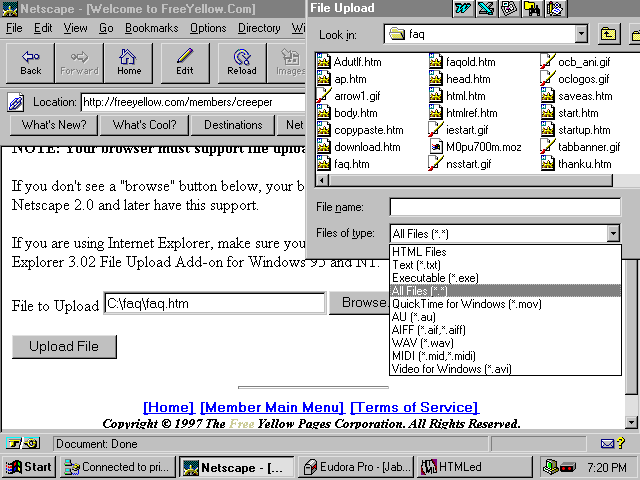Click the third icon in Office shortcut bar
This screenshot has height=480, width=640.
(509, 9)
